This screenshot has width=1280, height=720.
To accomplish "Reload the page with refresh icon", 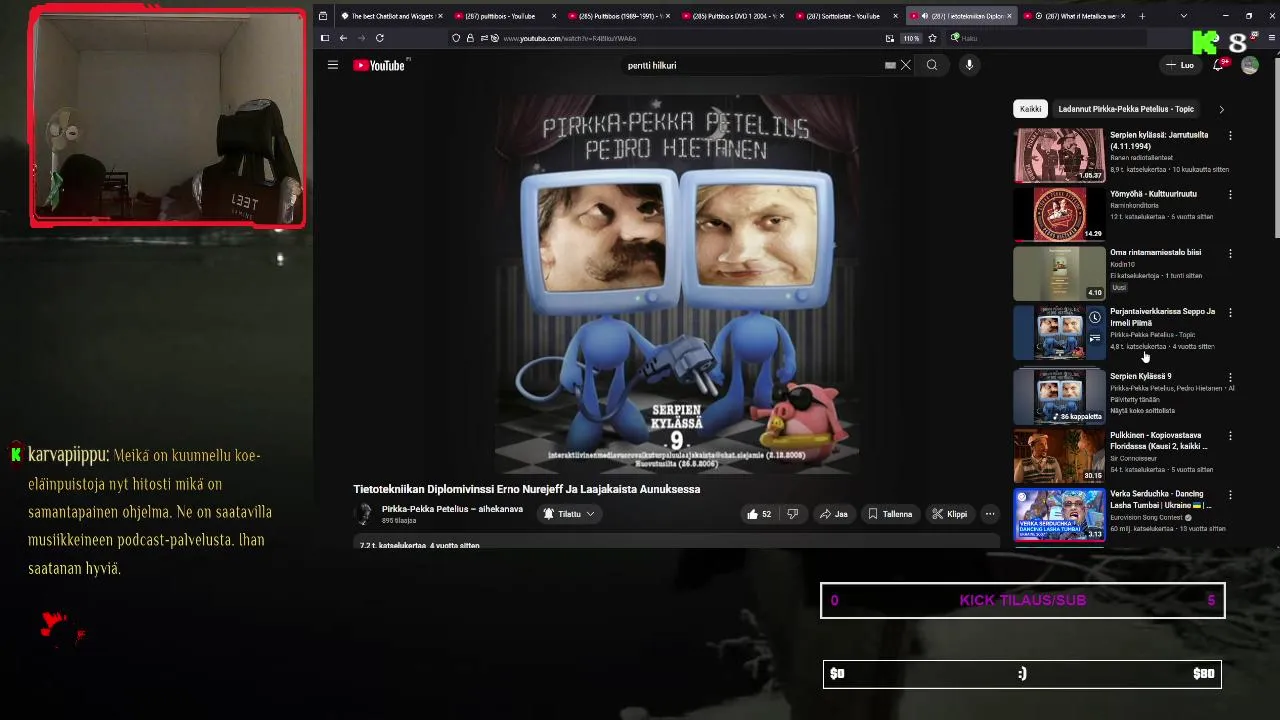I will point(380,38).
